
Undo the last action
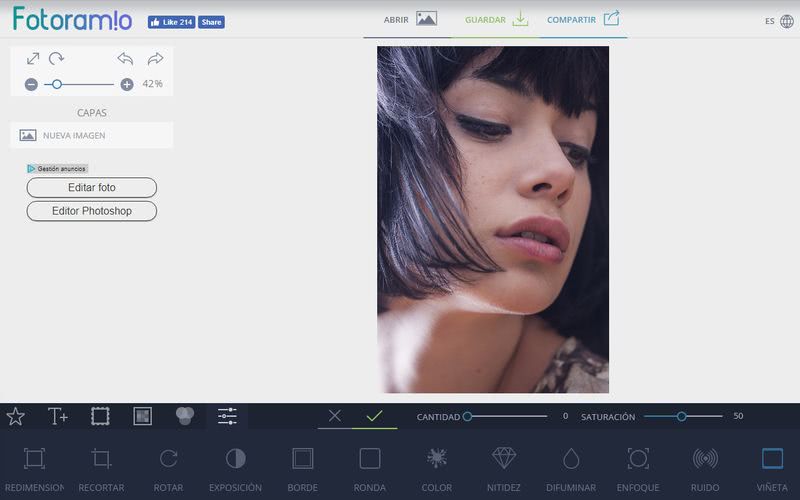[x=125, y=59]
